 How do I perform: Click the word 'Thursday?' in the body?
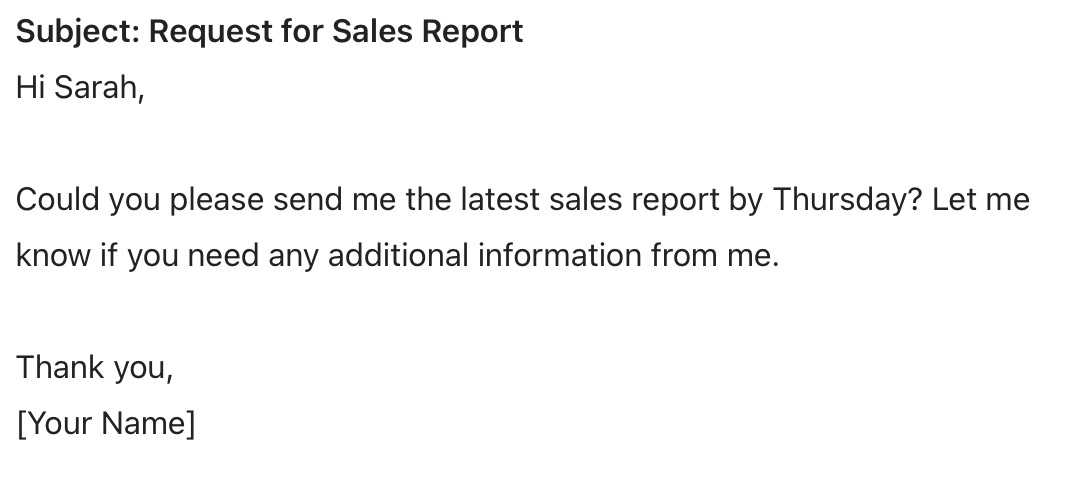coord(847,201)
